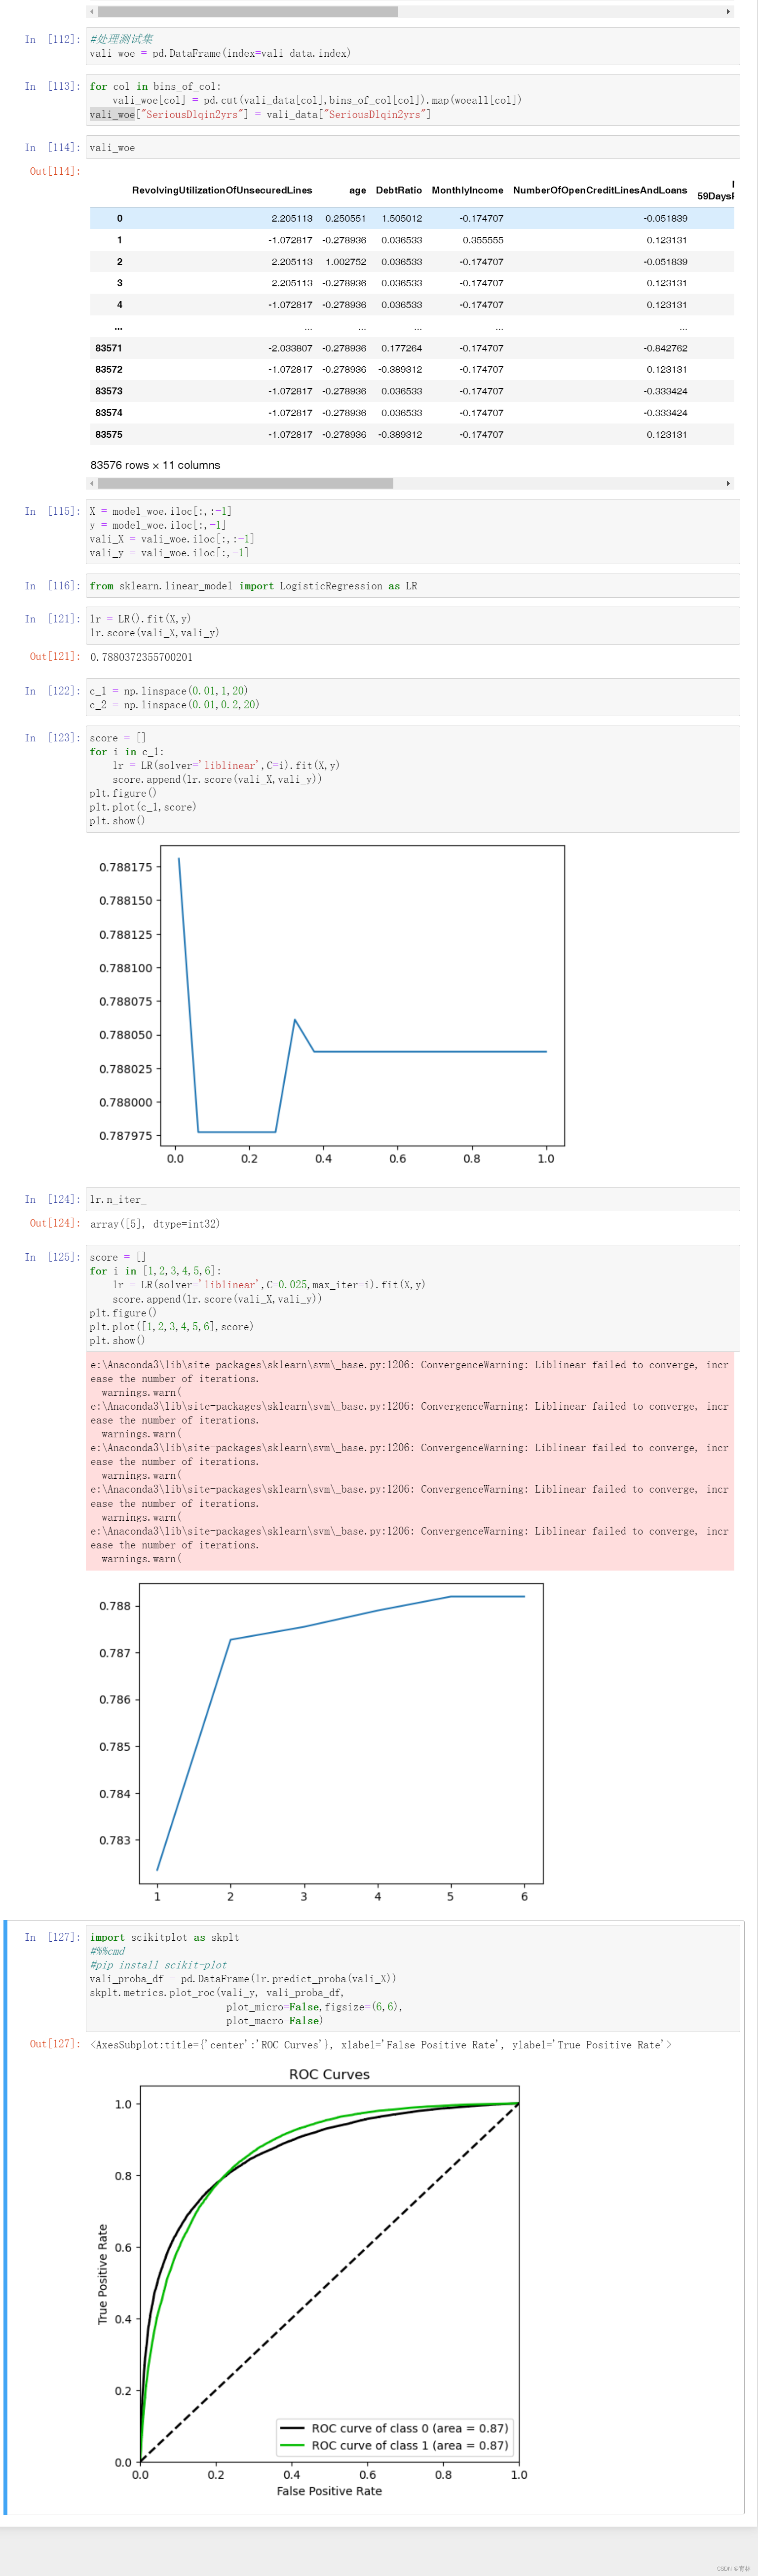This screenshot has width=758, height=2576.
Task: Click the right arrow of the vali_woe table scrollbar
Action: (728, 483)
